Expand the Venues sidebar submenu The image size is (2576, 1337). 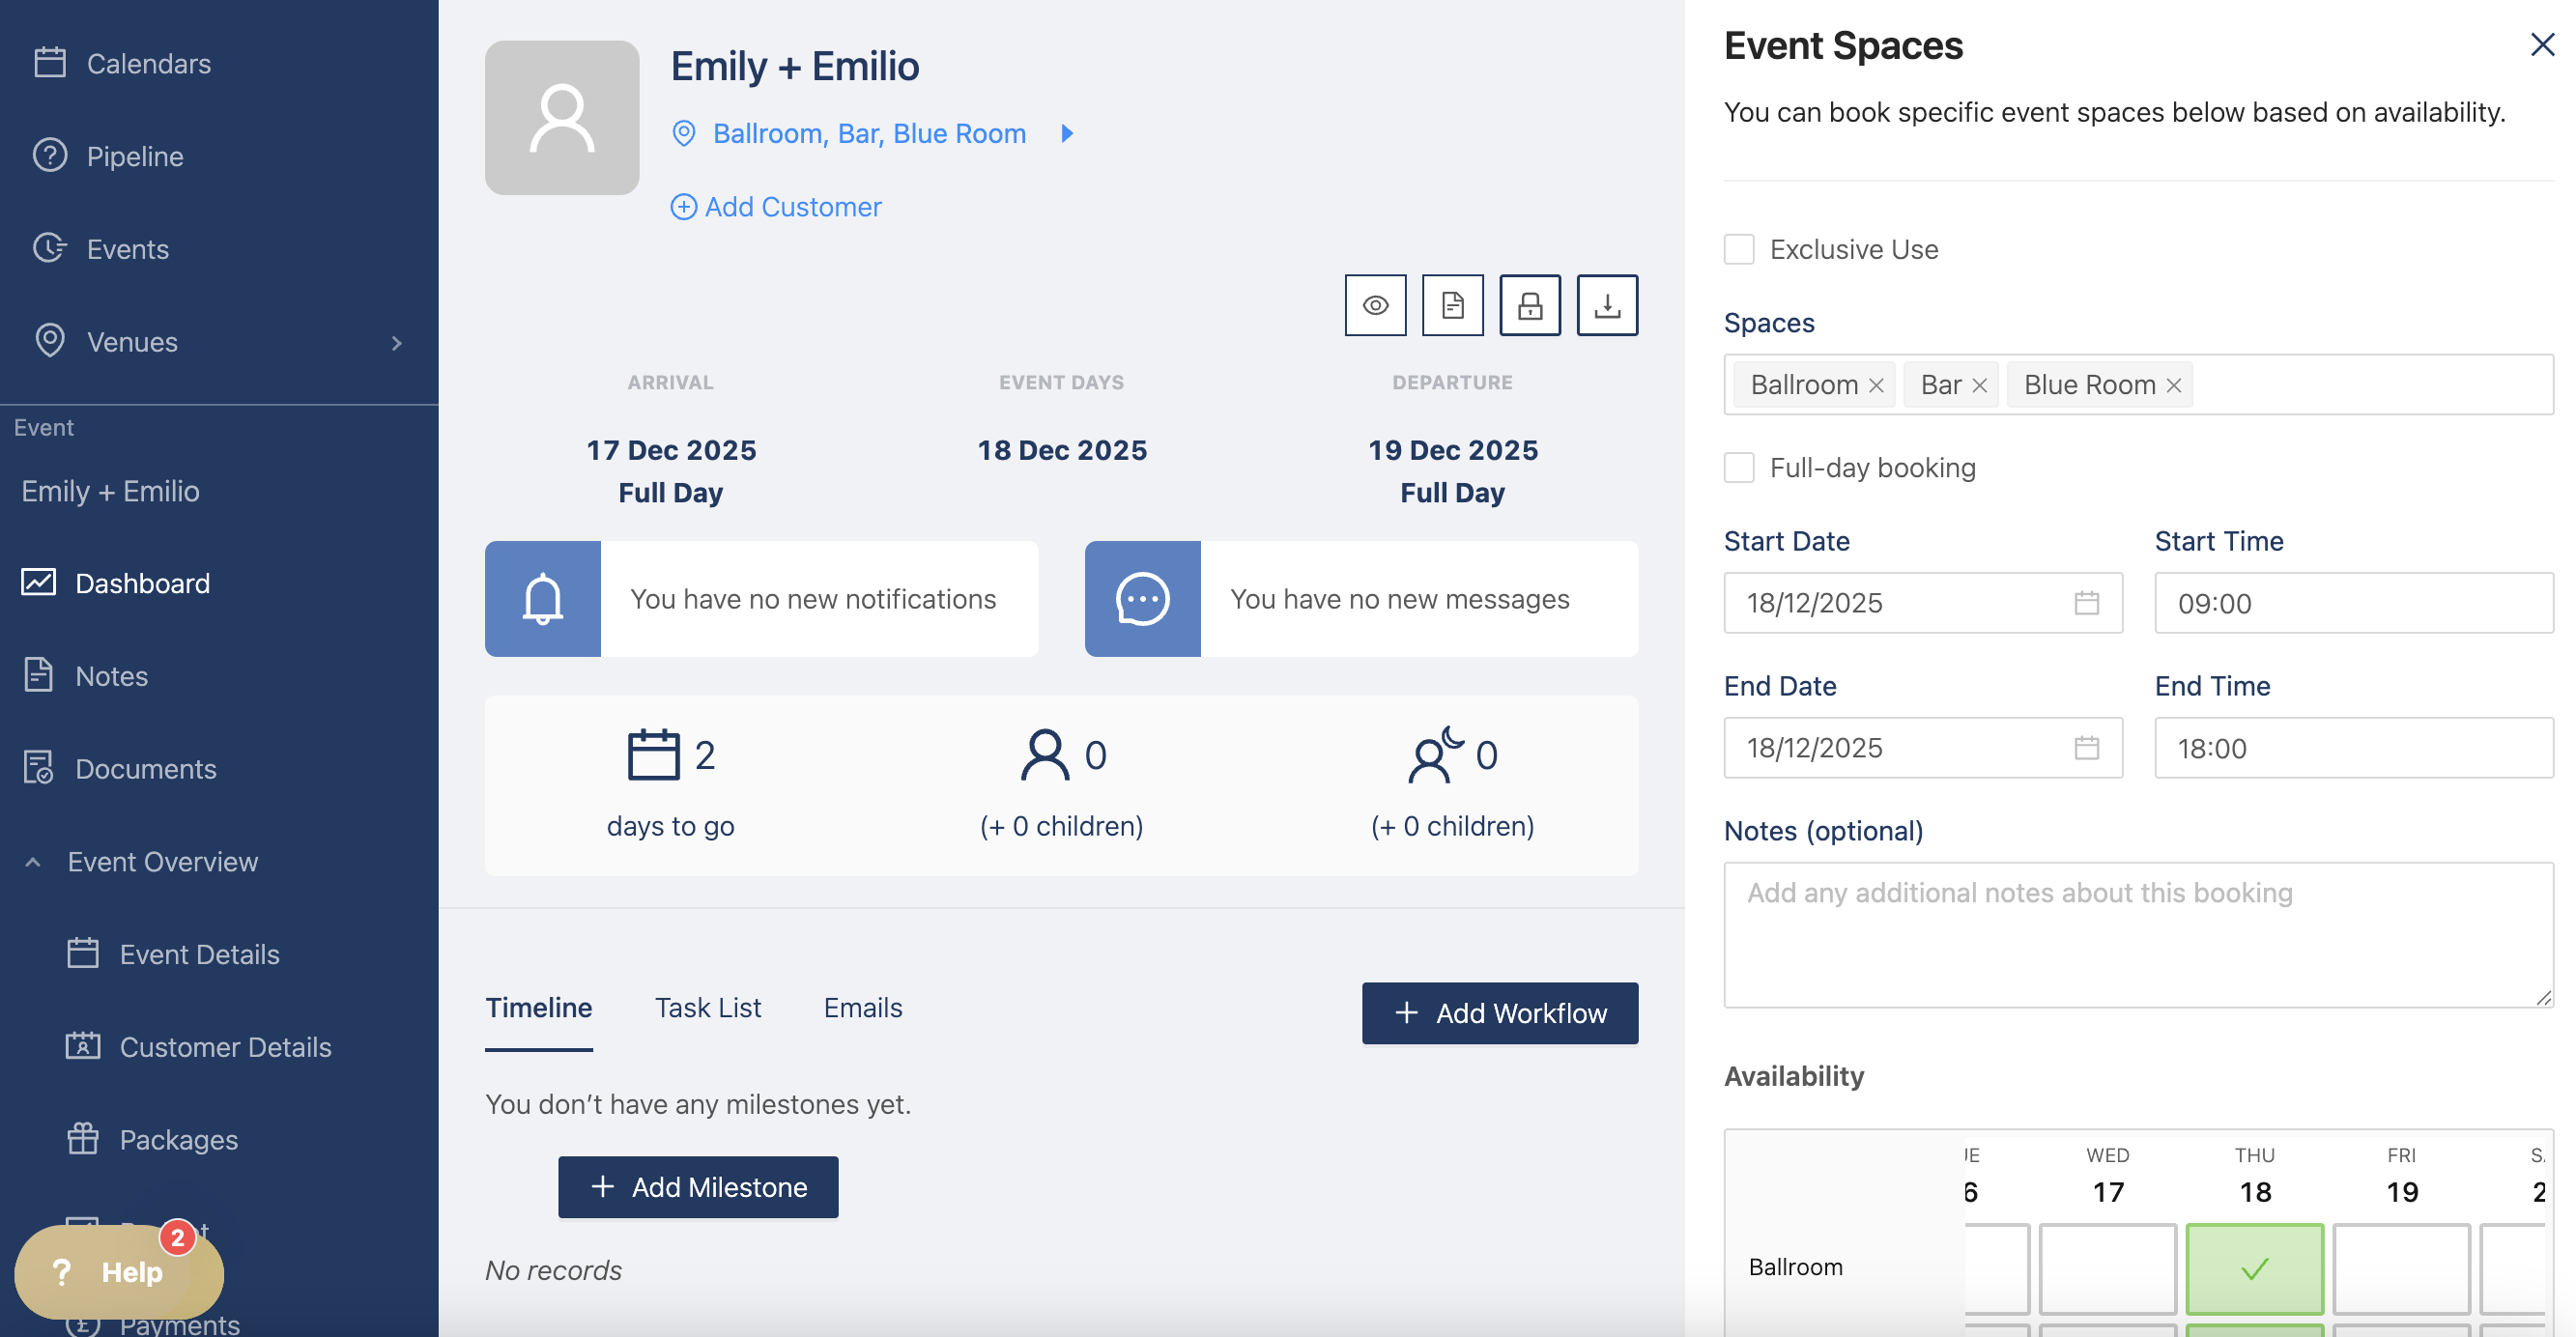pyautogui.click(x=397, y=343)
